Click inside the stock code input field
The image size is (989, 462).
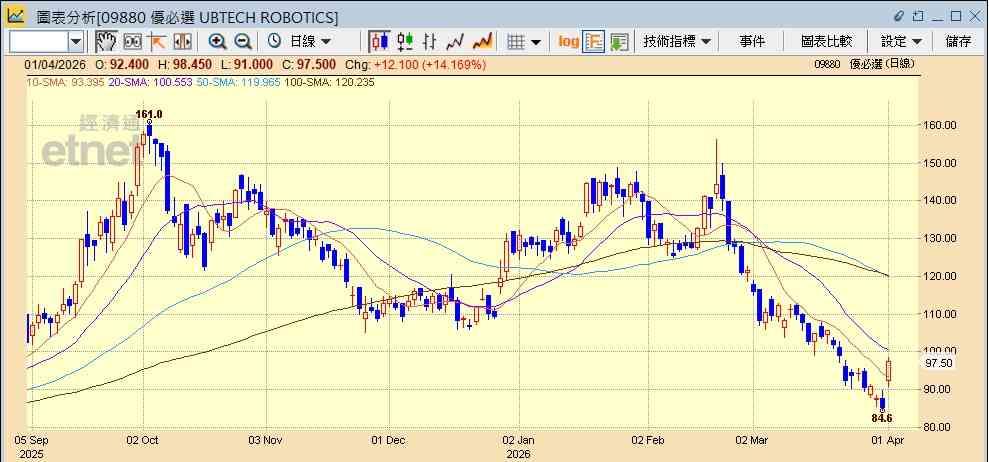39,42
